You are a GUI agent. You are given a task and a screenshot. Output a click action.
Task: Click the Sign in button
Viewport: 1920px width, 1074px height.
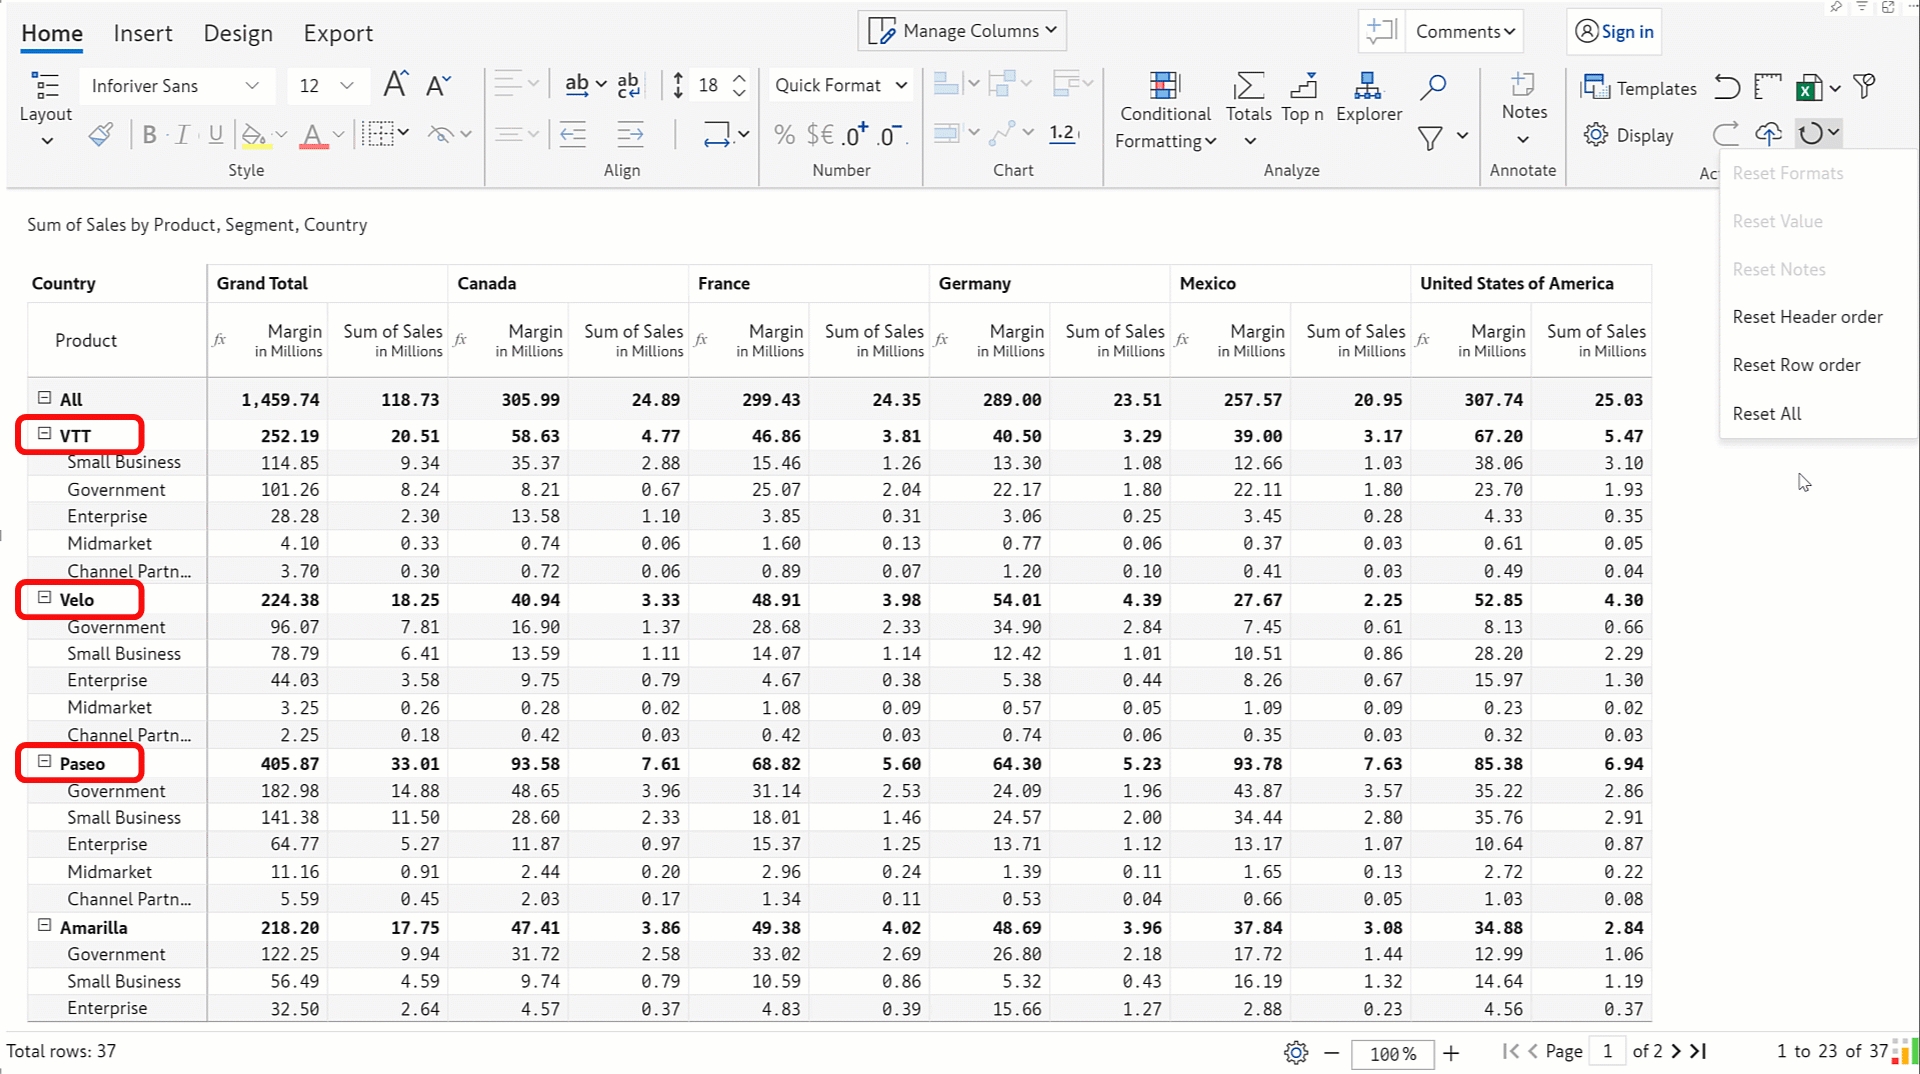(1614, 32)
